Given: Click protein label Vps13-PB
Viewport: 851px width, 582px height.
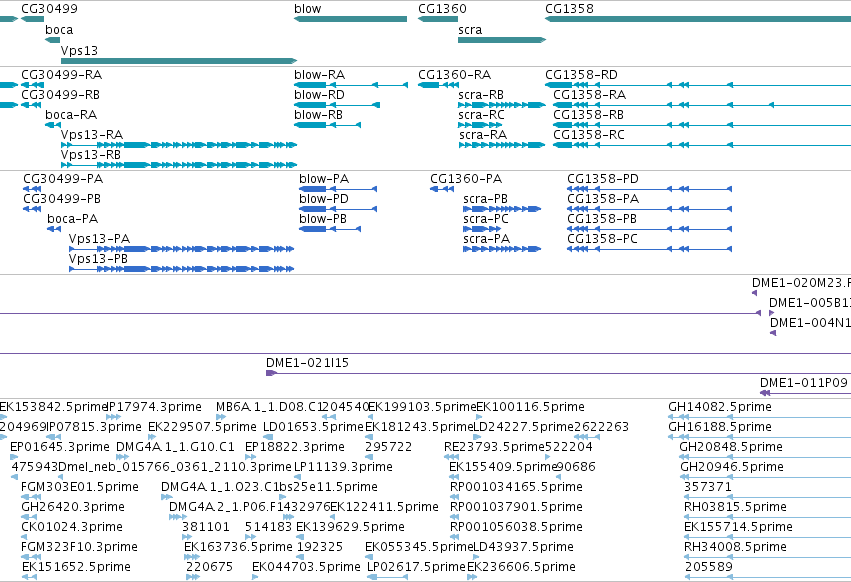Looking at the screenshot, I should 98,259.
